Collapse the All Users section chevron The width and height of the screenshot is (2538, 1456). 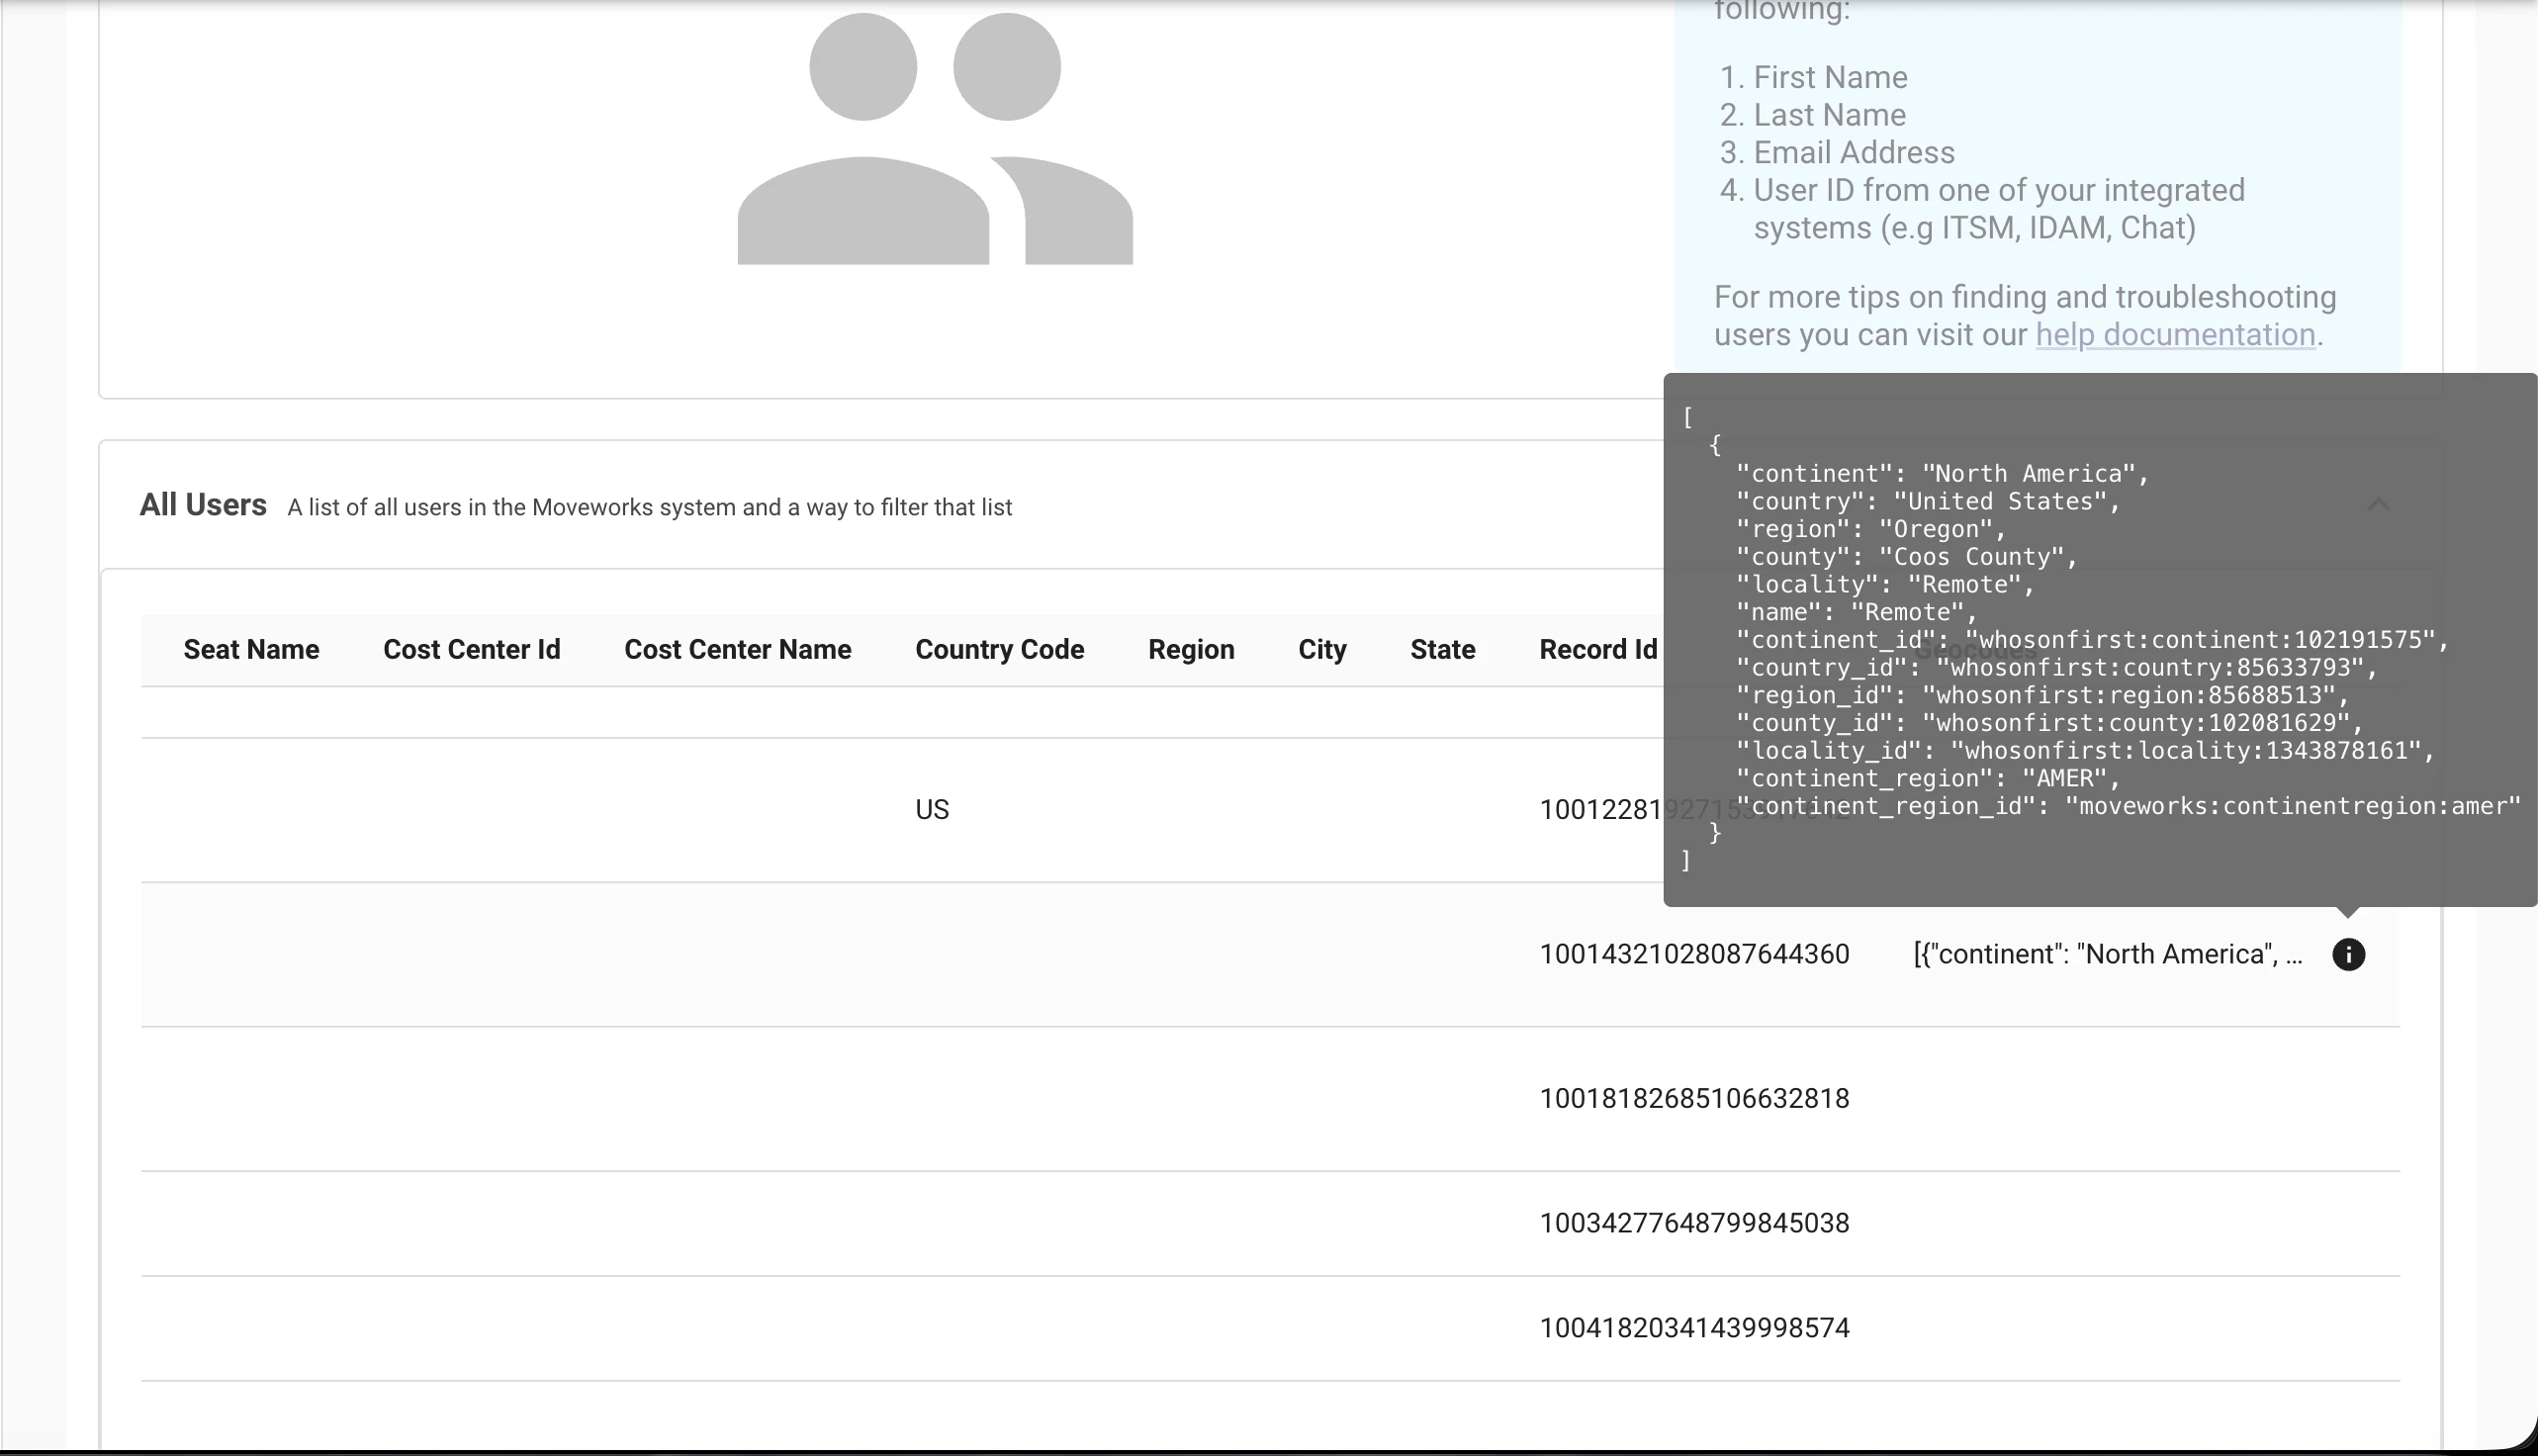[2378, 505]
